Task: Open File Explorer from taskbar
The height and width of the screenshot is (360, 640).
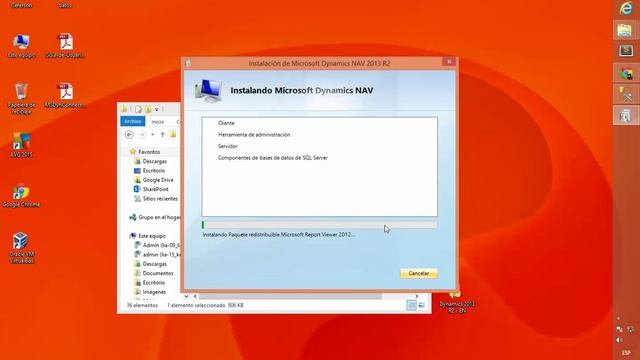Action: tap(624, 31)
